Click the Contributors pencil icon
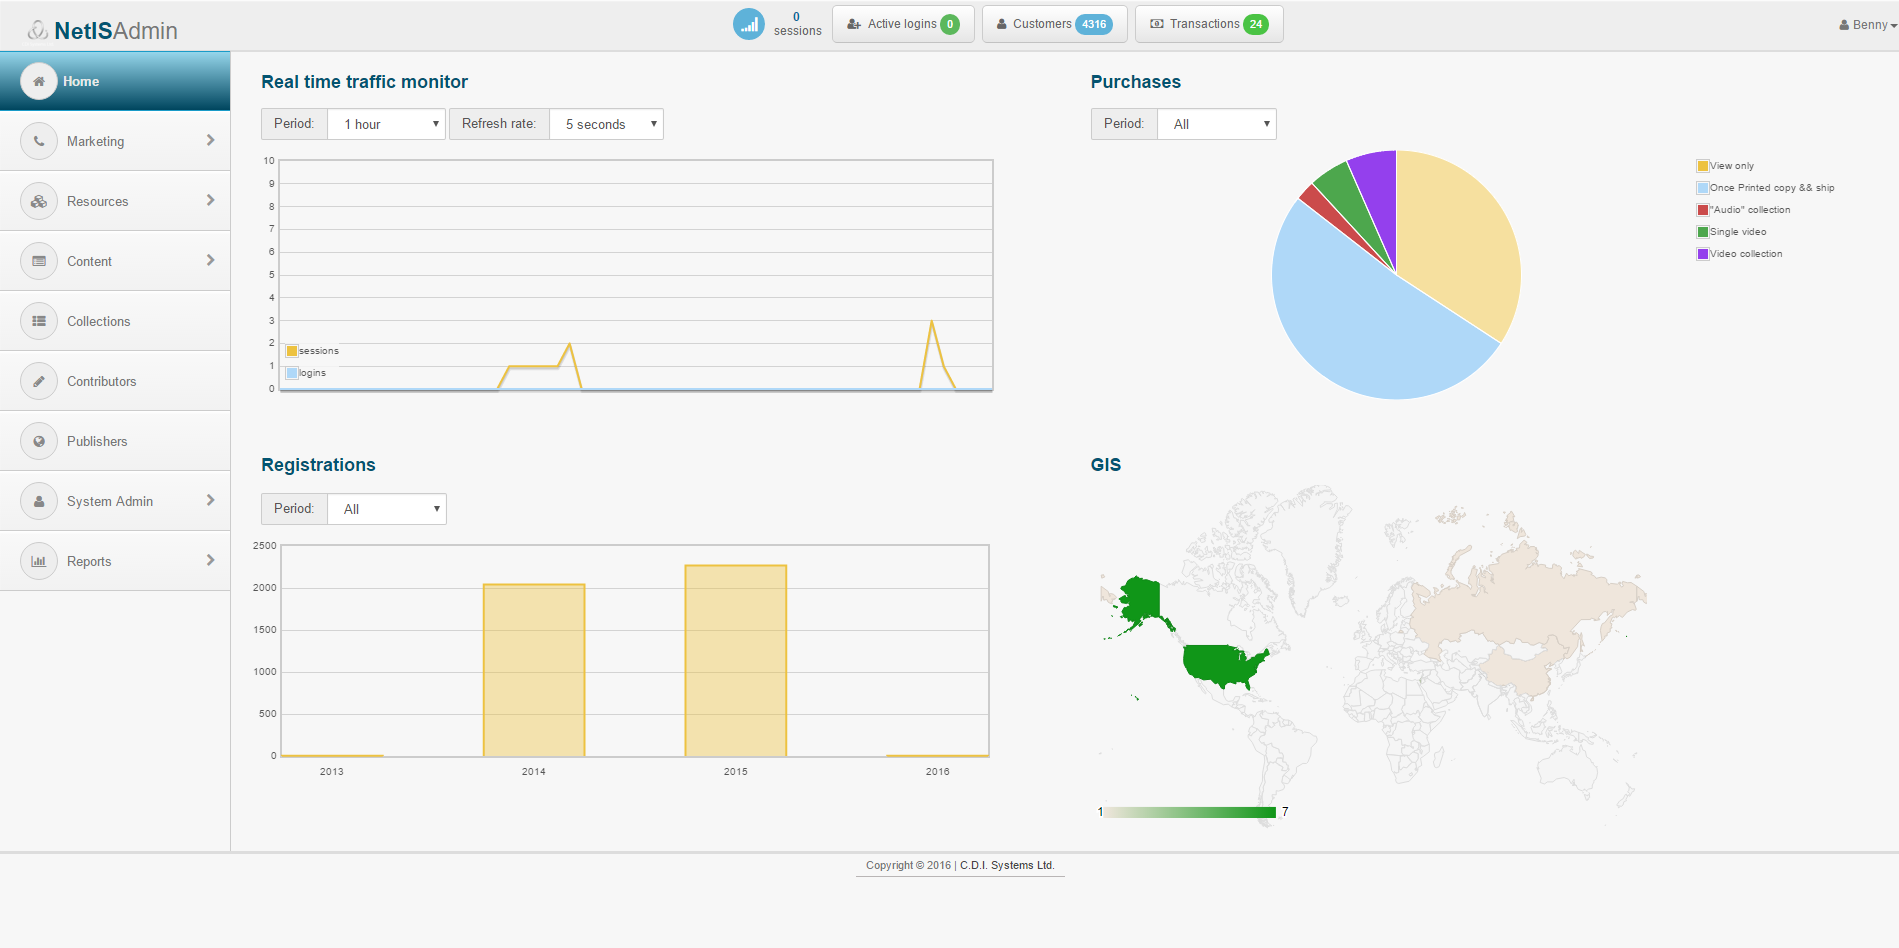The height and width of the screenshot is (948, 1899). 39,381
